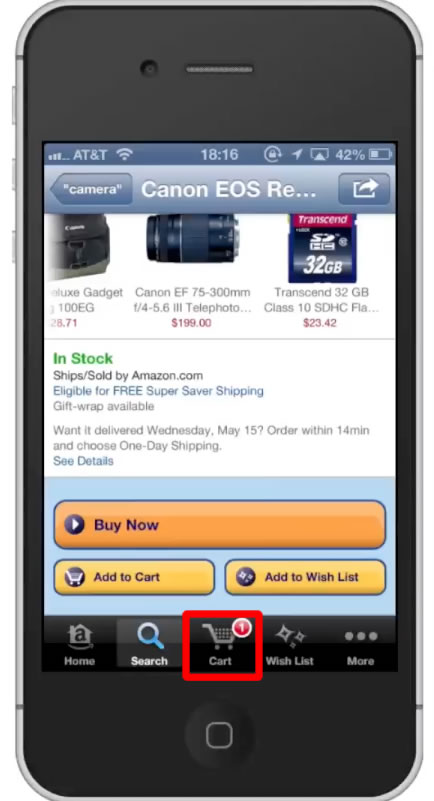Tap the play arrow icon in Buy Now
434x801 pixels.
(75, 525)
